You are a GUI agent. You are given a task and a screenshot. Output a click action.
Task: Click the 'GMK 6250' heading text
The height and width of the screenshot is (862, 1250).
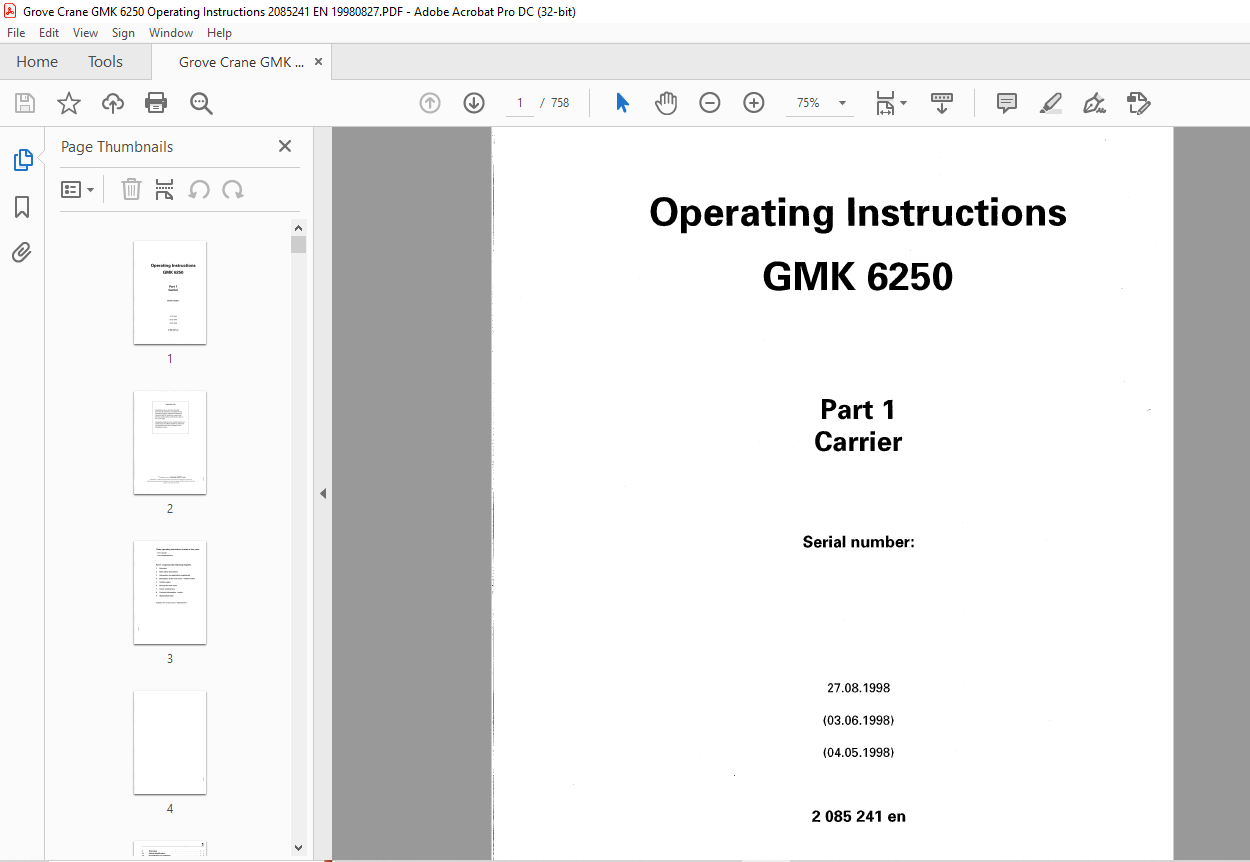[858, 277]
